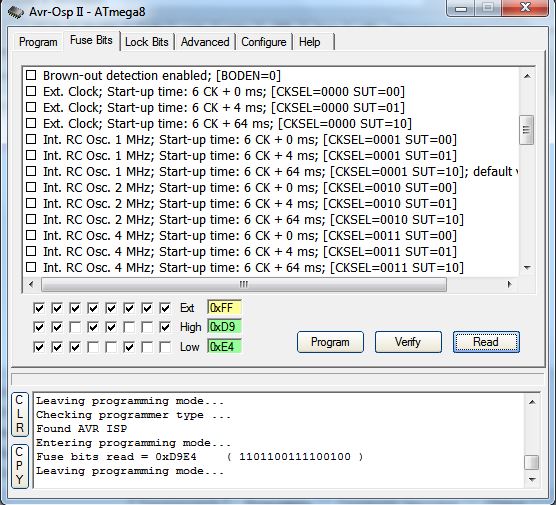
Task: Toggle the third bit checkbox in High row
Action: [x=75, y=327]
